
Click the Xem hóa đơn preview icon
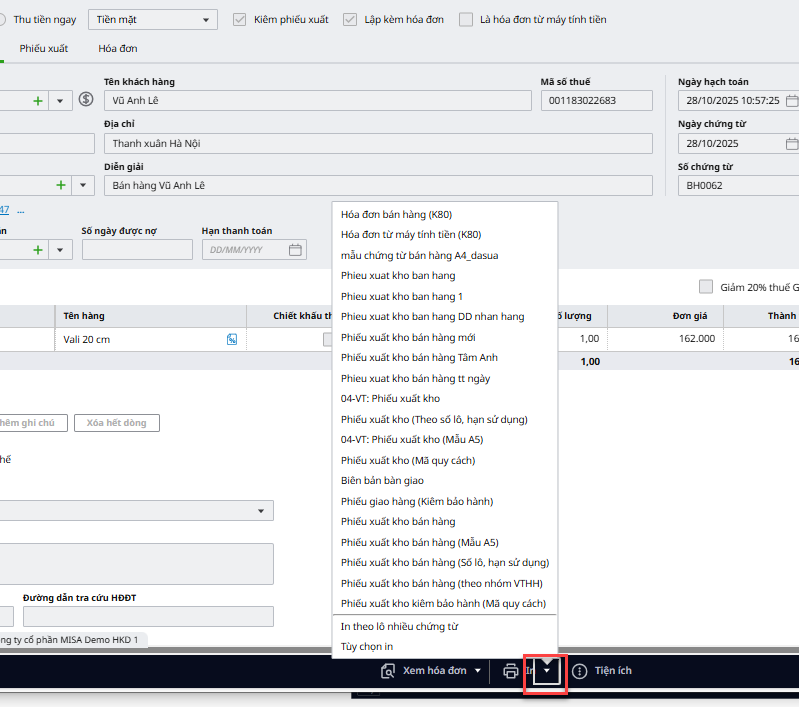coord(388,671)
